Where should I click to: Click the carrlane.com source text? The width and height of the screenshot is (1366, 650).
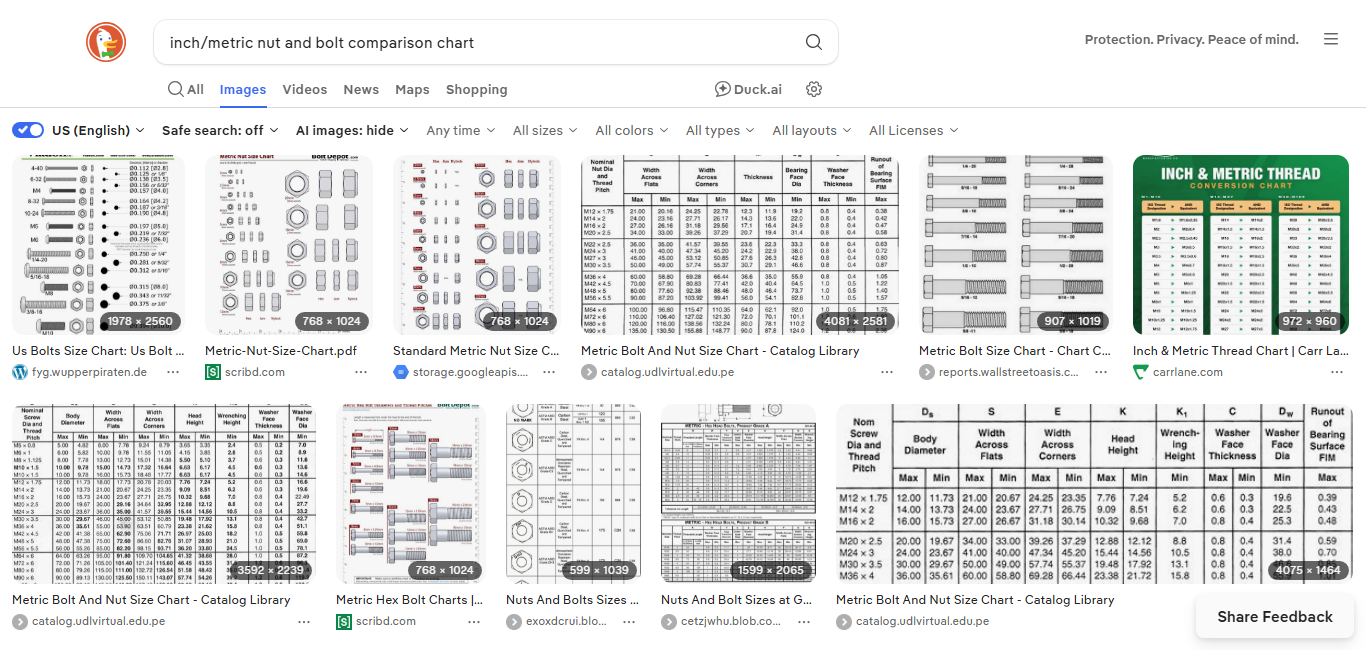(x=1188, y=372)
